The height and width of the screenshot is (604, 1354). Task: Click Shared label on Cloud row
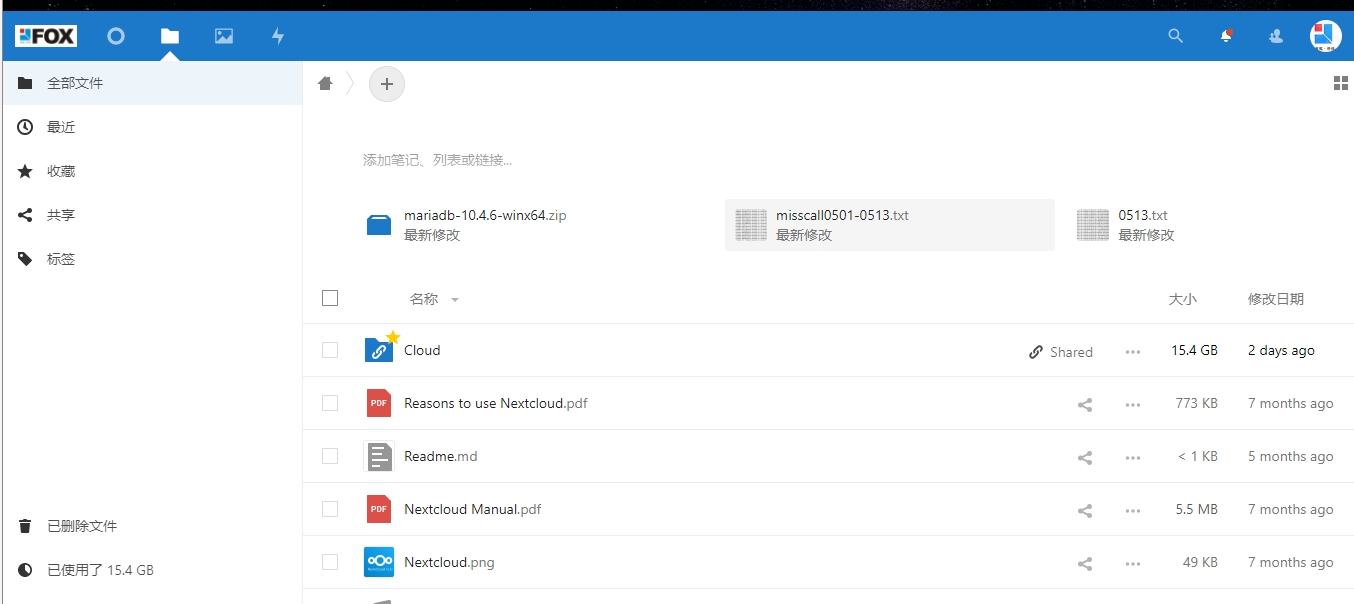(x=1061, y=352)
